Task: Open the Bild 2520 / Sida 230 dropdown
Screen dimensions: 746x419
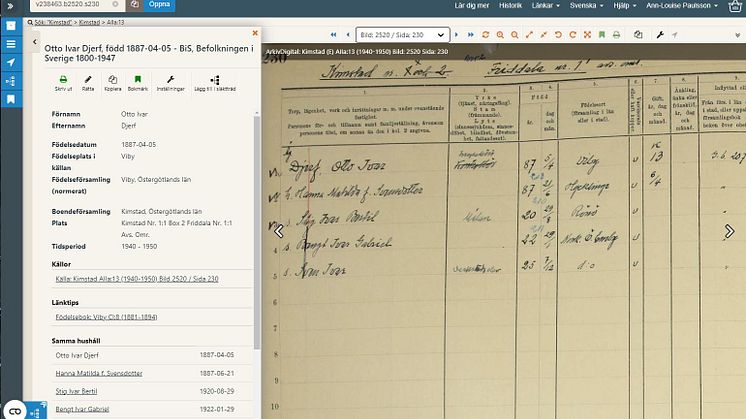Action: coord(402,35)
